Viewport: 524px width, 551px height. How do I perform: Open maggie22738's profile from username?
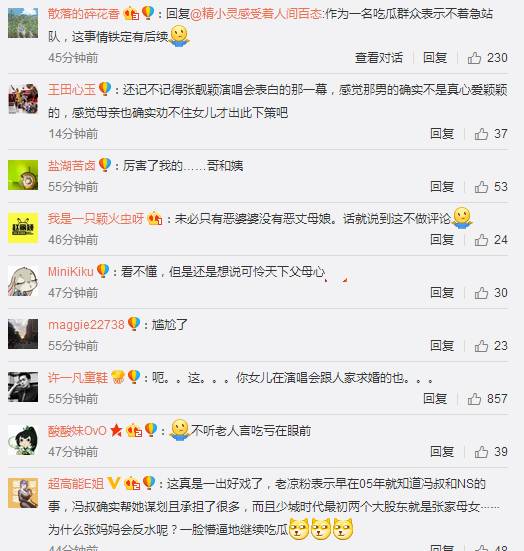coord(86,325)
